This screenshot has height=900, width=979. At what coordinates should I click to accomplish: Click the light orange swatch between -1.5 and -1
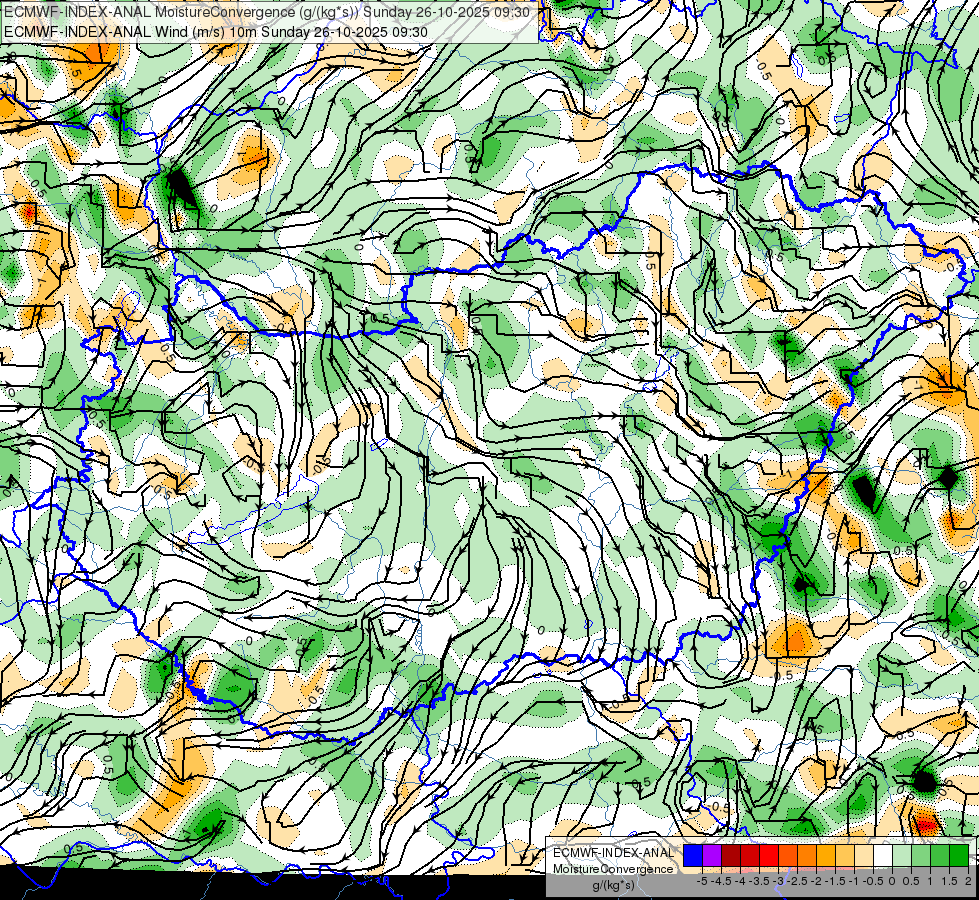(x=845, y=856)
